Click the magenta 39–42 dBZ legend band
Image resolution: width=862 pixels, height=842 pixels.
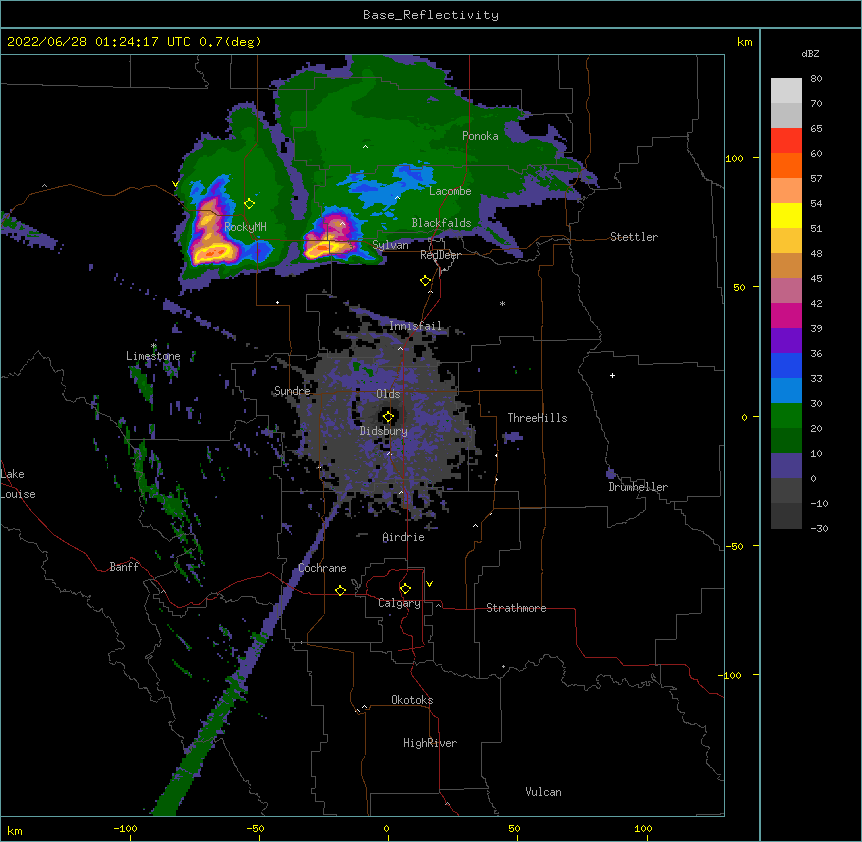click(x=786, y=316)
